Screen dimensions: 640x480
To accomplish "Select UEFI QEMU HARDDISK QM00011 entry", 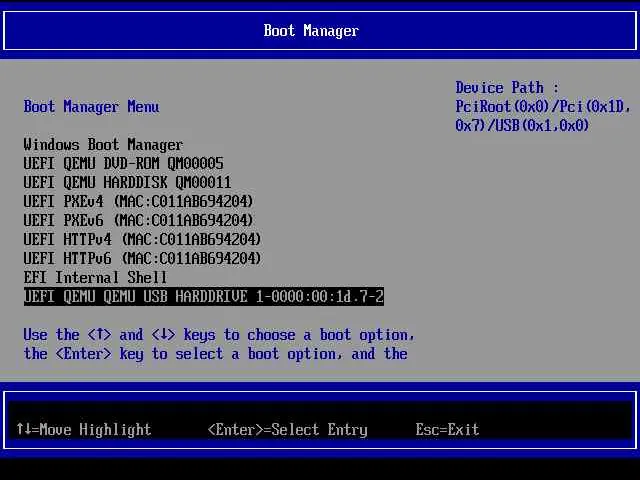I will coord(127,182).
